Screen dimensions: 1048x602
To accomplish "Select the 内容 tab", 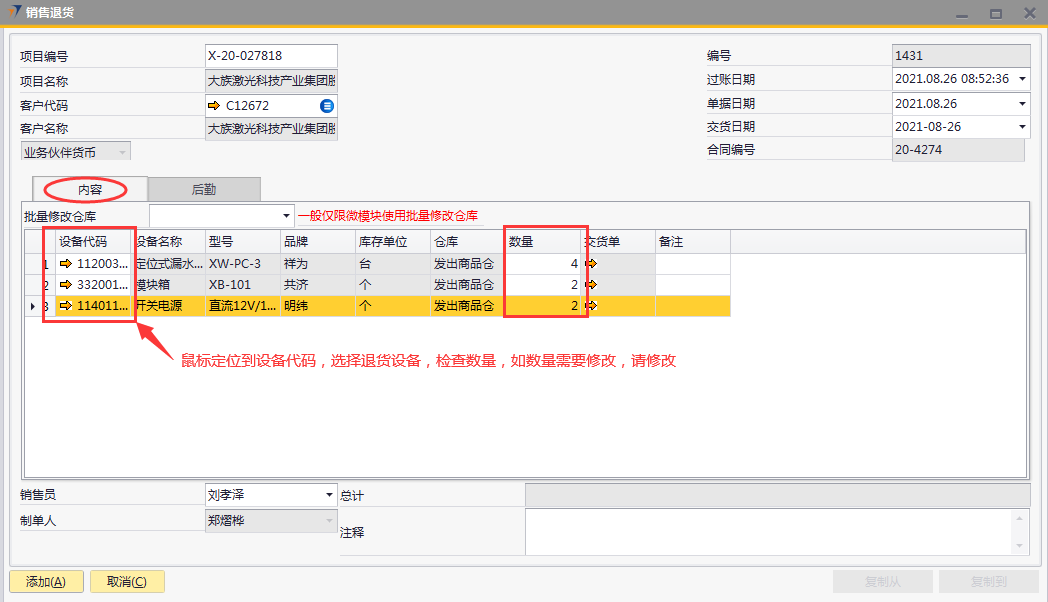I will click(90, 189).
